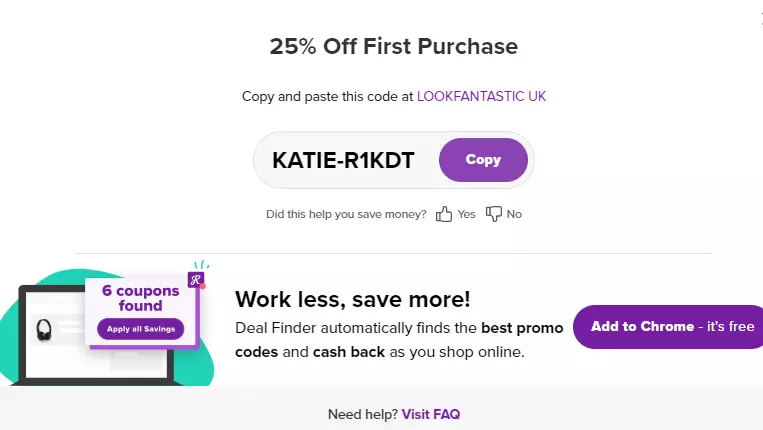Click the Apply all Savings pill
The height and width of the screenshot is (430, 763).
coord(141,329)
